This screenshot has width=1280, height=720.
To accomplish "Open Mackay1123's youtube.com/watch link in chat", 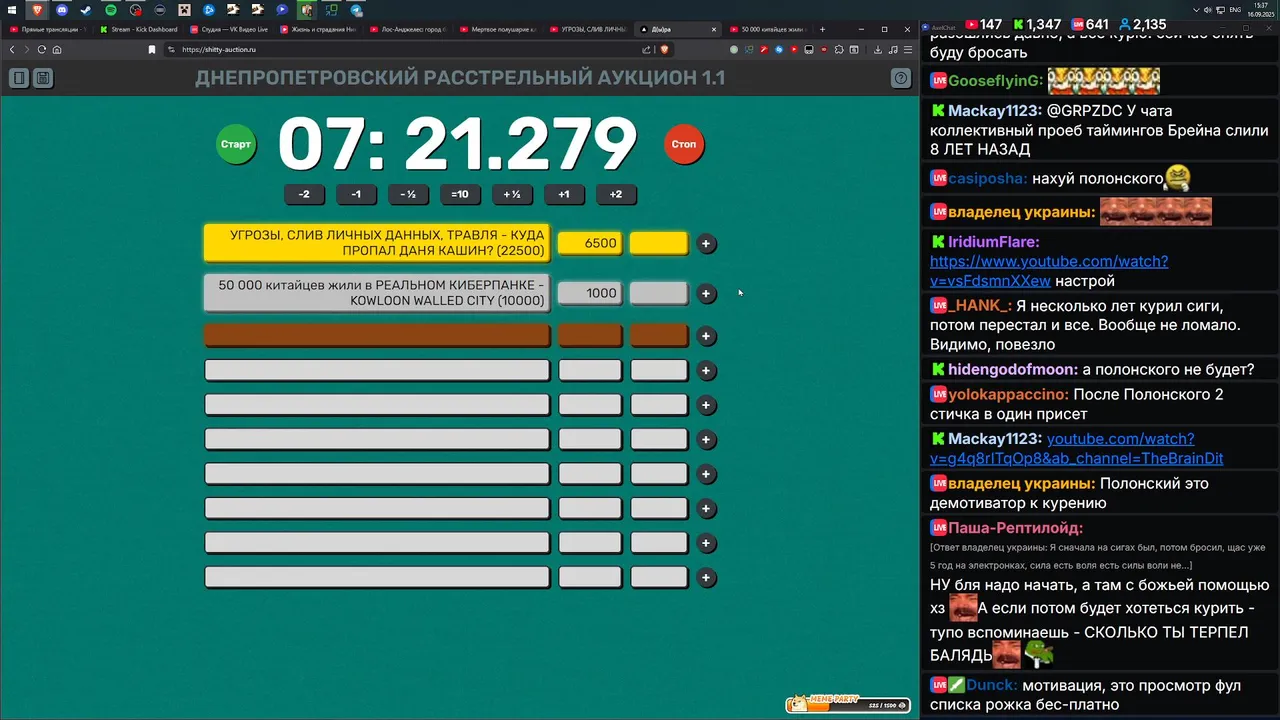I will [x=1076, y=448].
